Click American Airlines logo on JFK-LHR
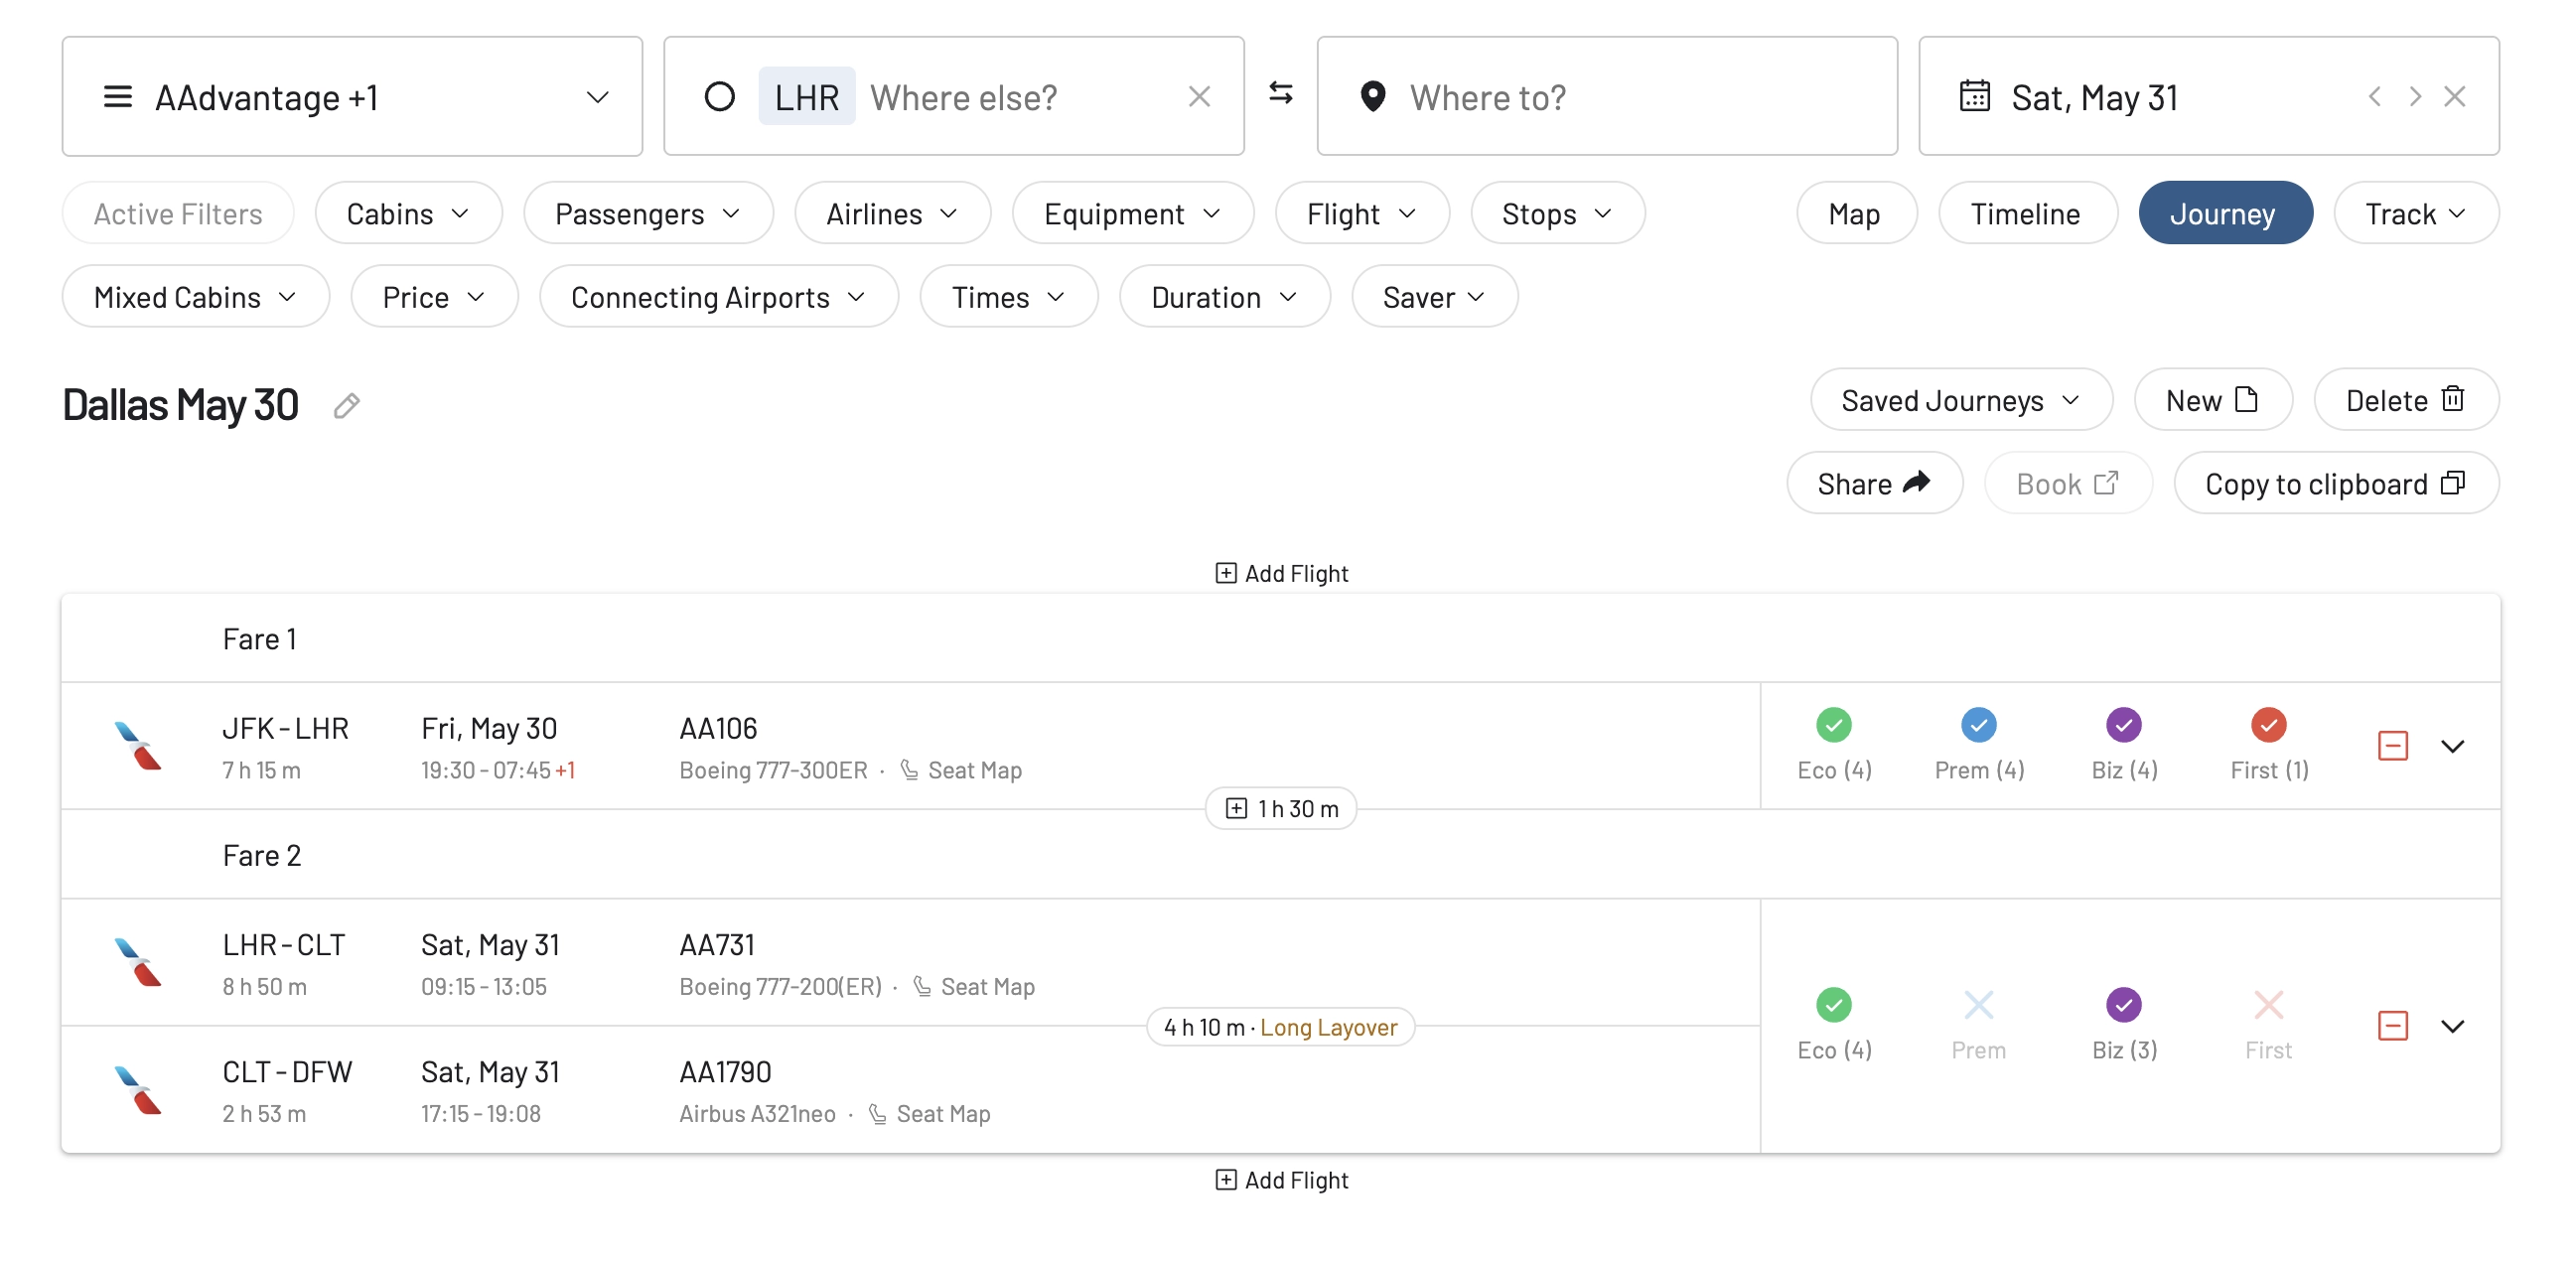Viewport: 2576px width, 1261px height. 137,745
